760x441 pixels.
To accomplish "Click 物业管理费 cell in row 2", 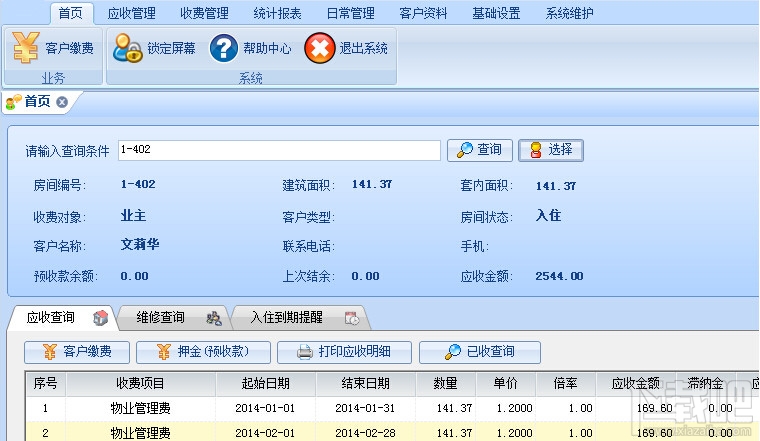I will pyautogui.click(x=141, y=433).
